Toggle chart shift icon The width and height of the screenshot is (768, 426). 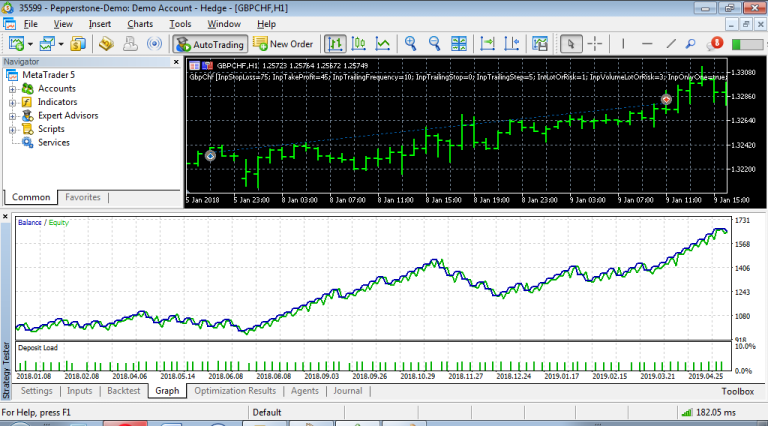(x=511, y=44)
